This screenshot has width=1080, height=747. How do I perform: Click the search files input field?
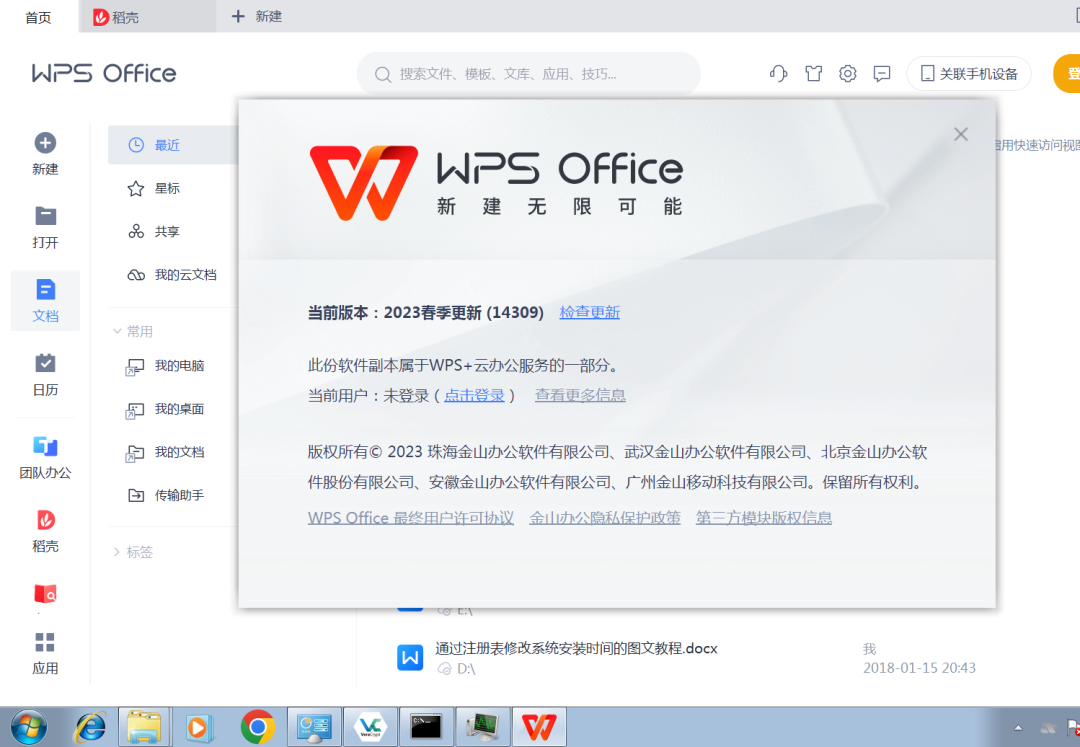[x=528, y=74]
